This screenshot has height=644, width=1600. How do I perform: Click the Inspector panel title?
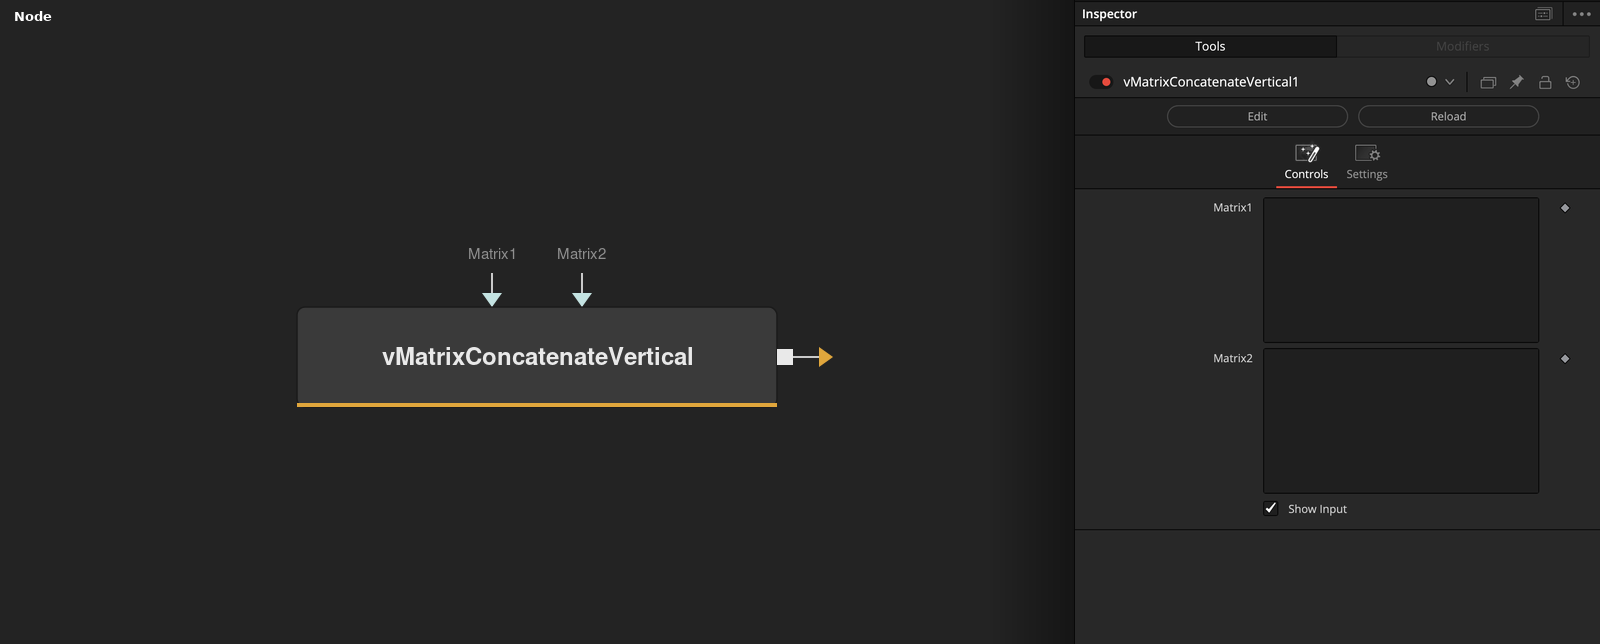click(1109, 14)
